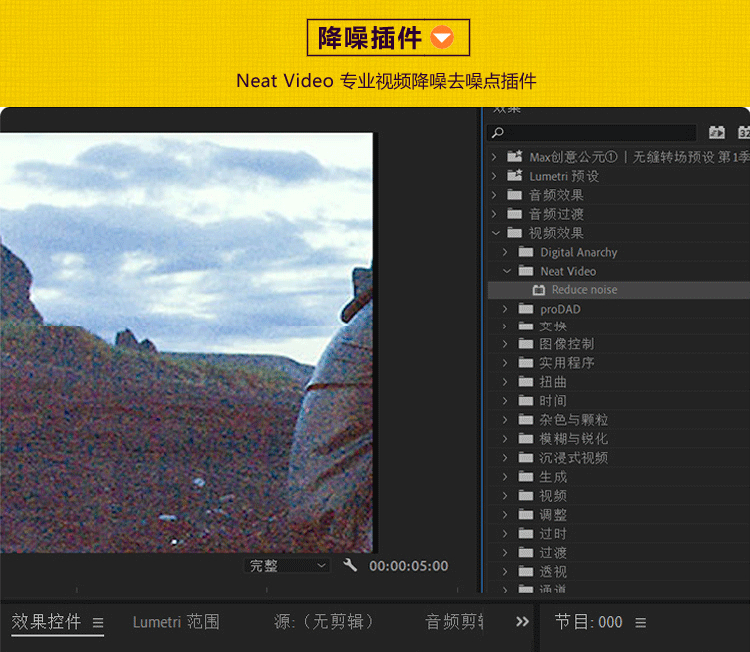This screenshot has width=750, height=652.
Task: Expand the Digital Anarchy folder
Action: coord(505,252)
